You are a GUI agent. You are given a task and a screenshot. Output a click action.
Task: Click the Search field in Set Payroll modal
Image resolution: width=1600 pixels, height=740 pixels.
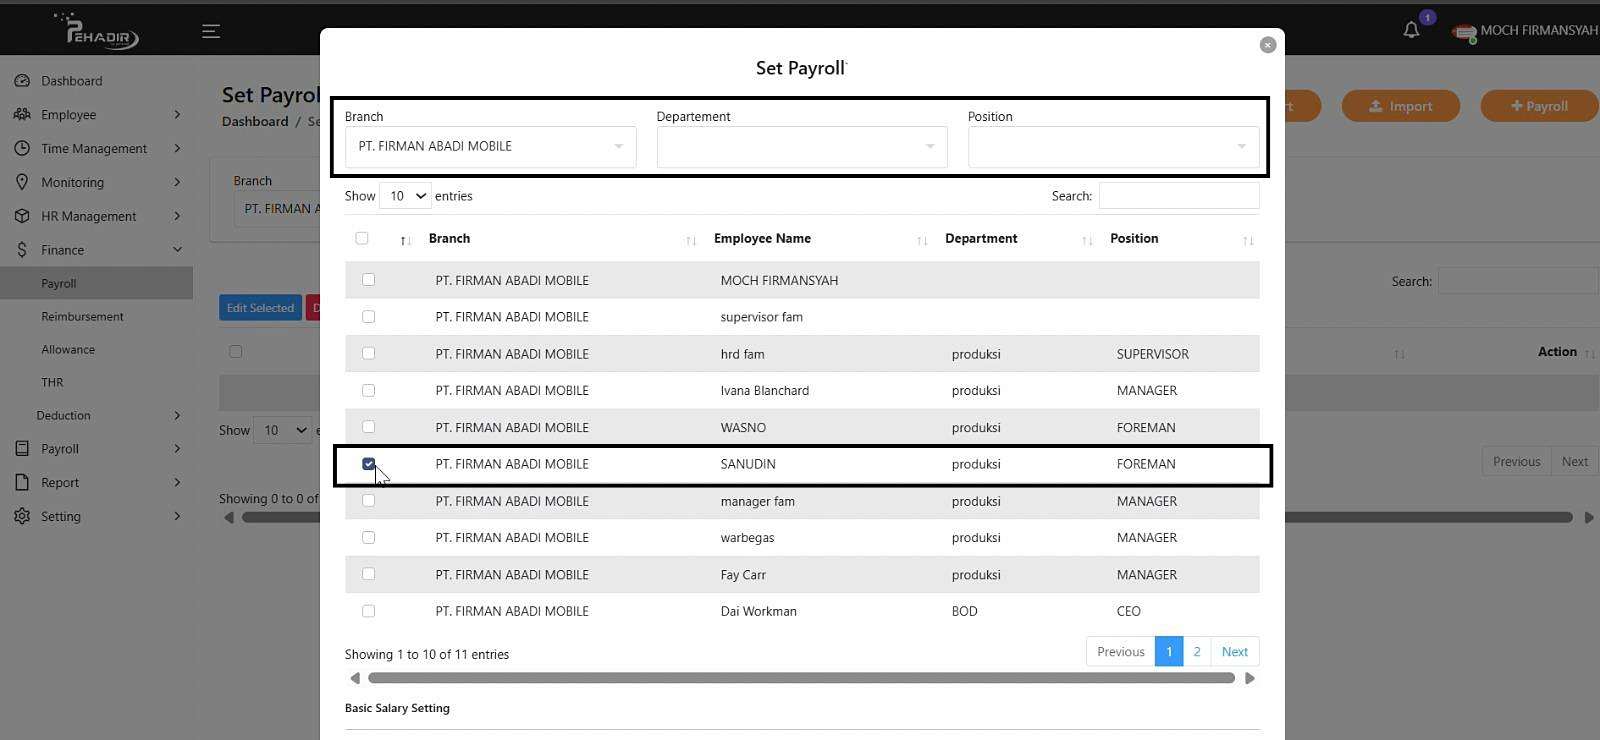pos(1178,196)
